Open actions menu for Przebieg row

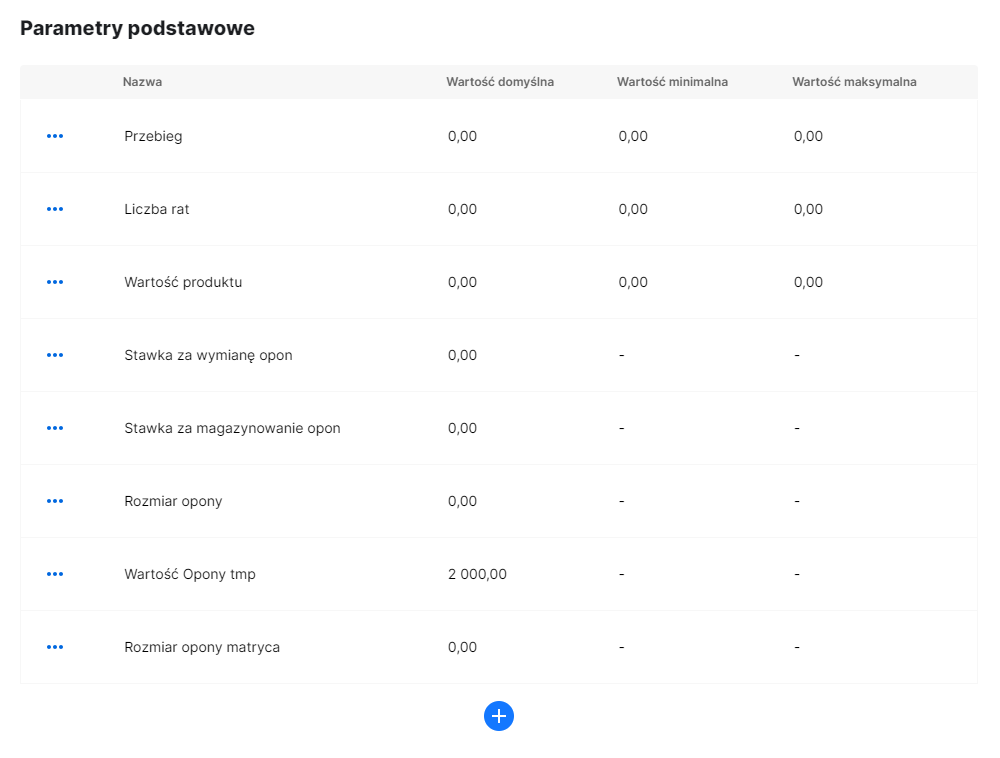click(55, 136)
